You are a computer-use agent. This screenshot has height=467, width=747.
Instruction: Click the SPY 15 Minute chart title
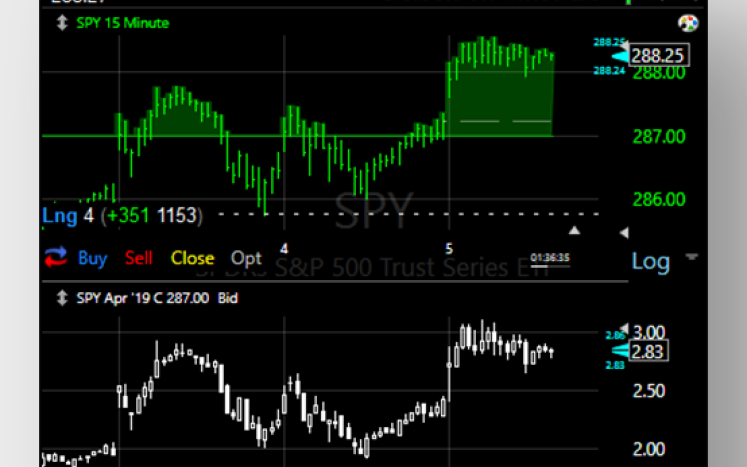tap(122, 23)
